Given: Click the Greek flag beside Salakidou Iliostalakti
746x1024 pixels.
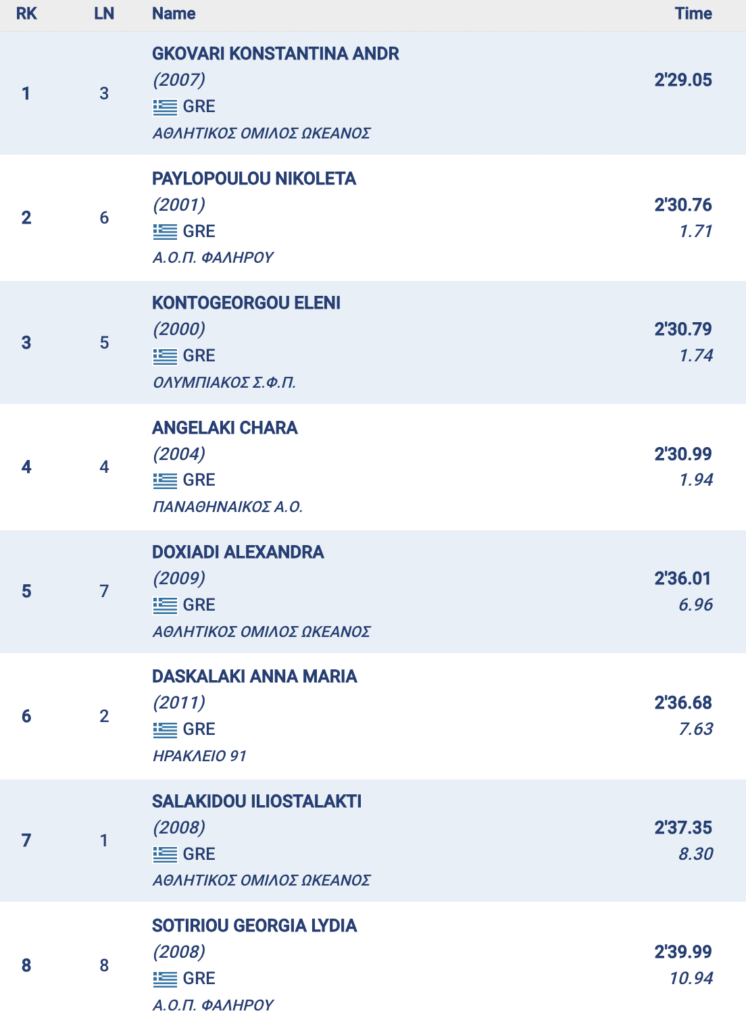Looking at the screenshot, I should click(x=165, y=854).
